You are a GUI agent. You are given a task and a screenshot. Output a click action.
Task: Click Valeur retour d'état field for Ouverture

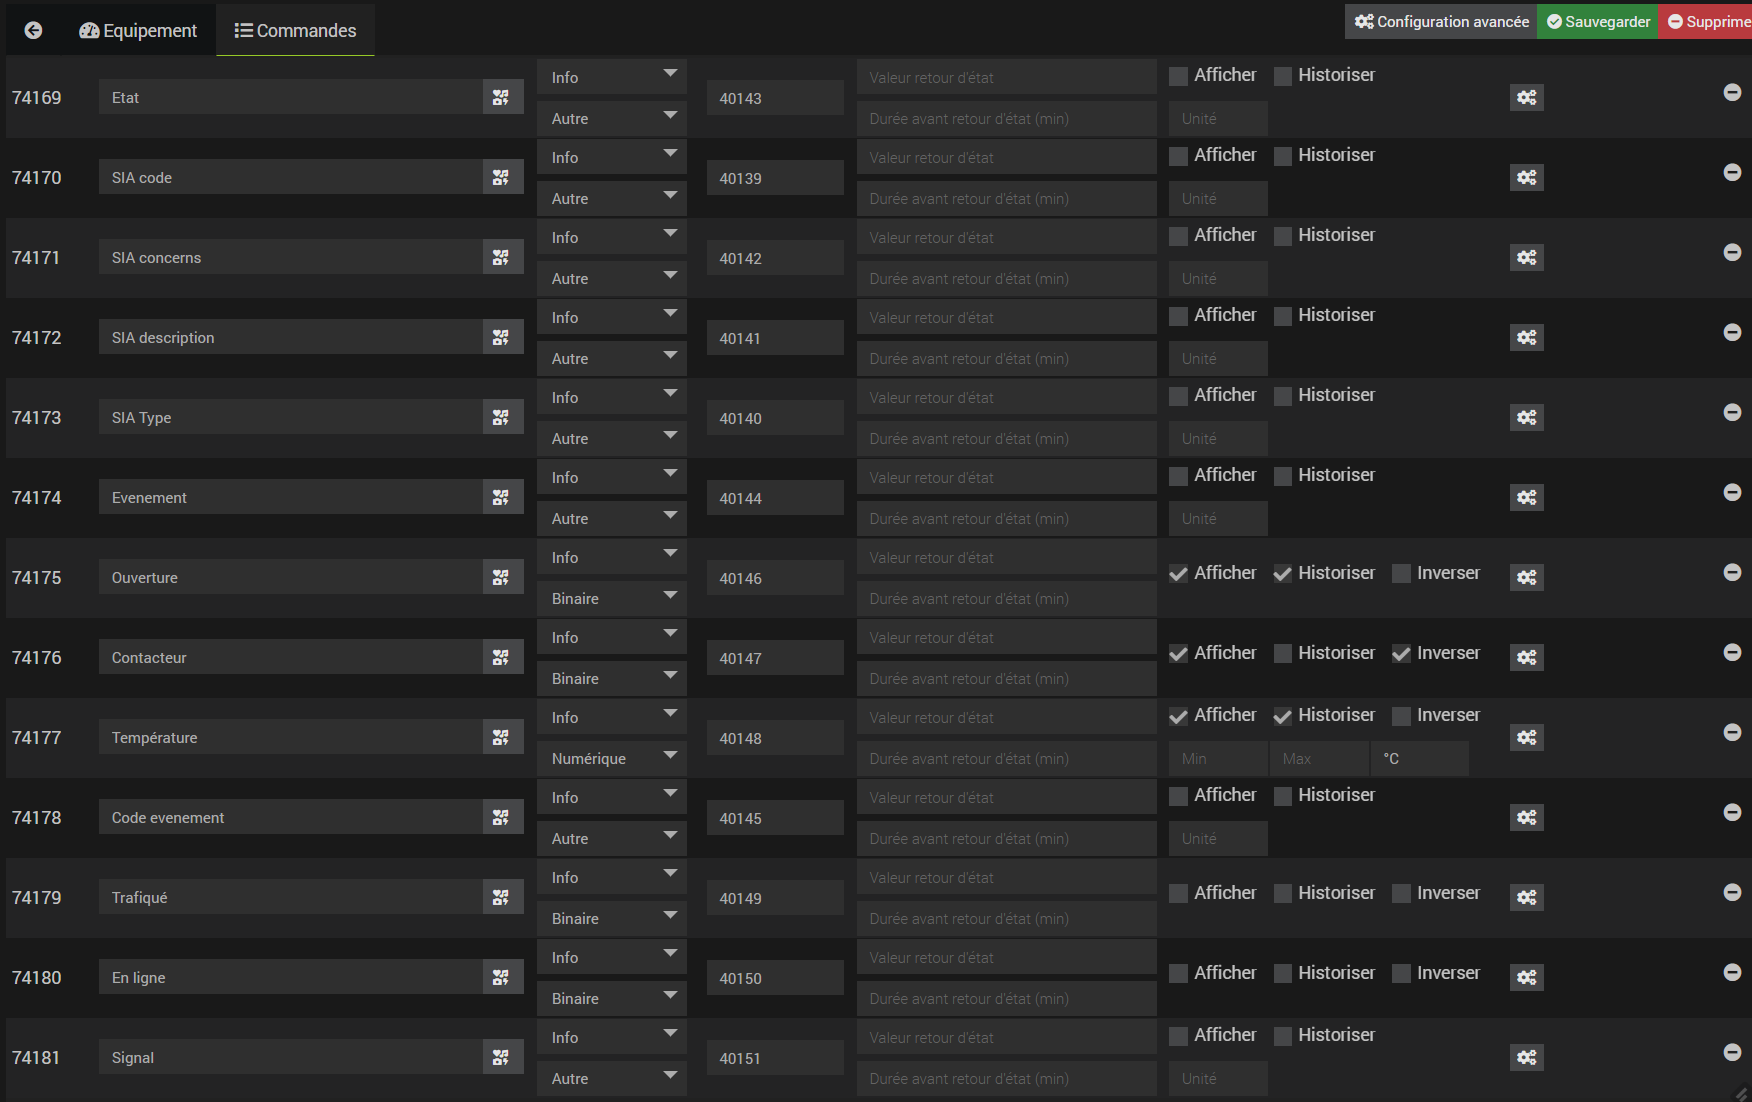[1006, 557]
